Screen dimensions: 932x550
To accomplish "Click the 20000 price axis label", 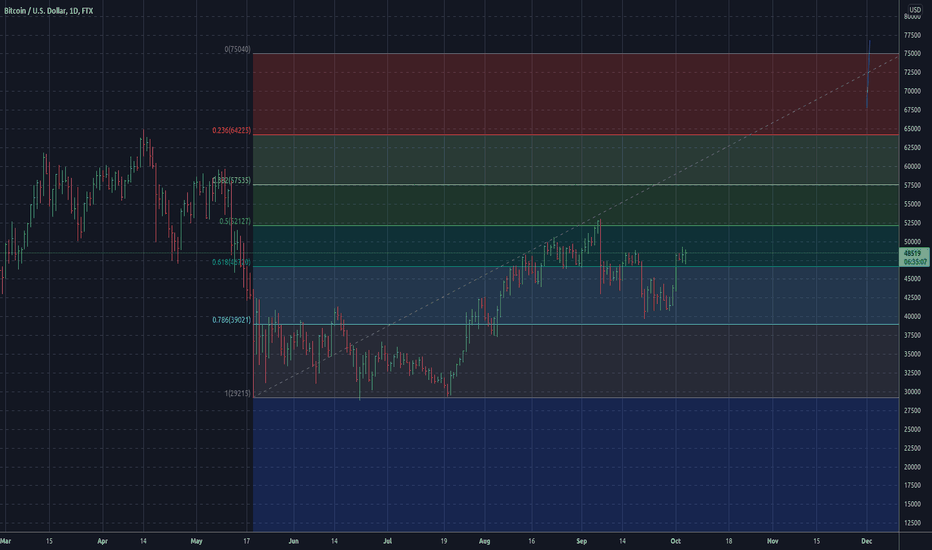I will 912,467.
